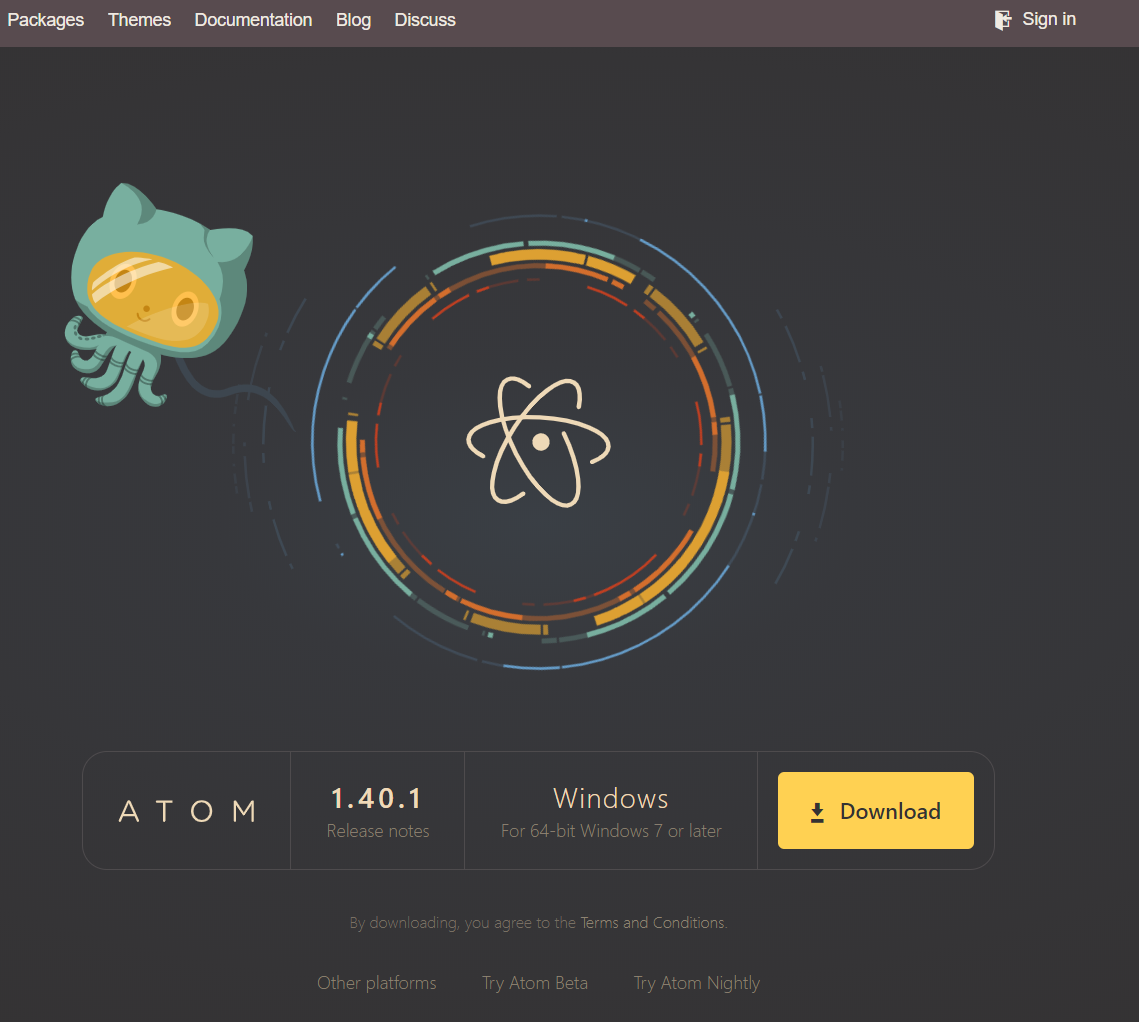Open the Blog link
This screenshot has width=1139, height=1022.
point(353,20)
